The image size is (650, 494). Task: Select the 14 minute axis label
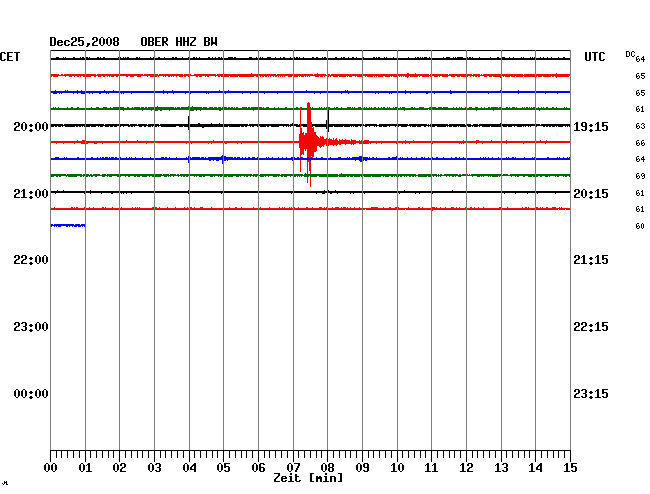click(x=535, y=468)
